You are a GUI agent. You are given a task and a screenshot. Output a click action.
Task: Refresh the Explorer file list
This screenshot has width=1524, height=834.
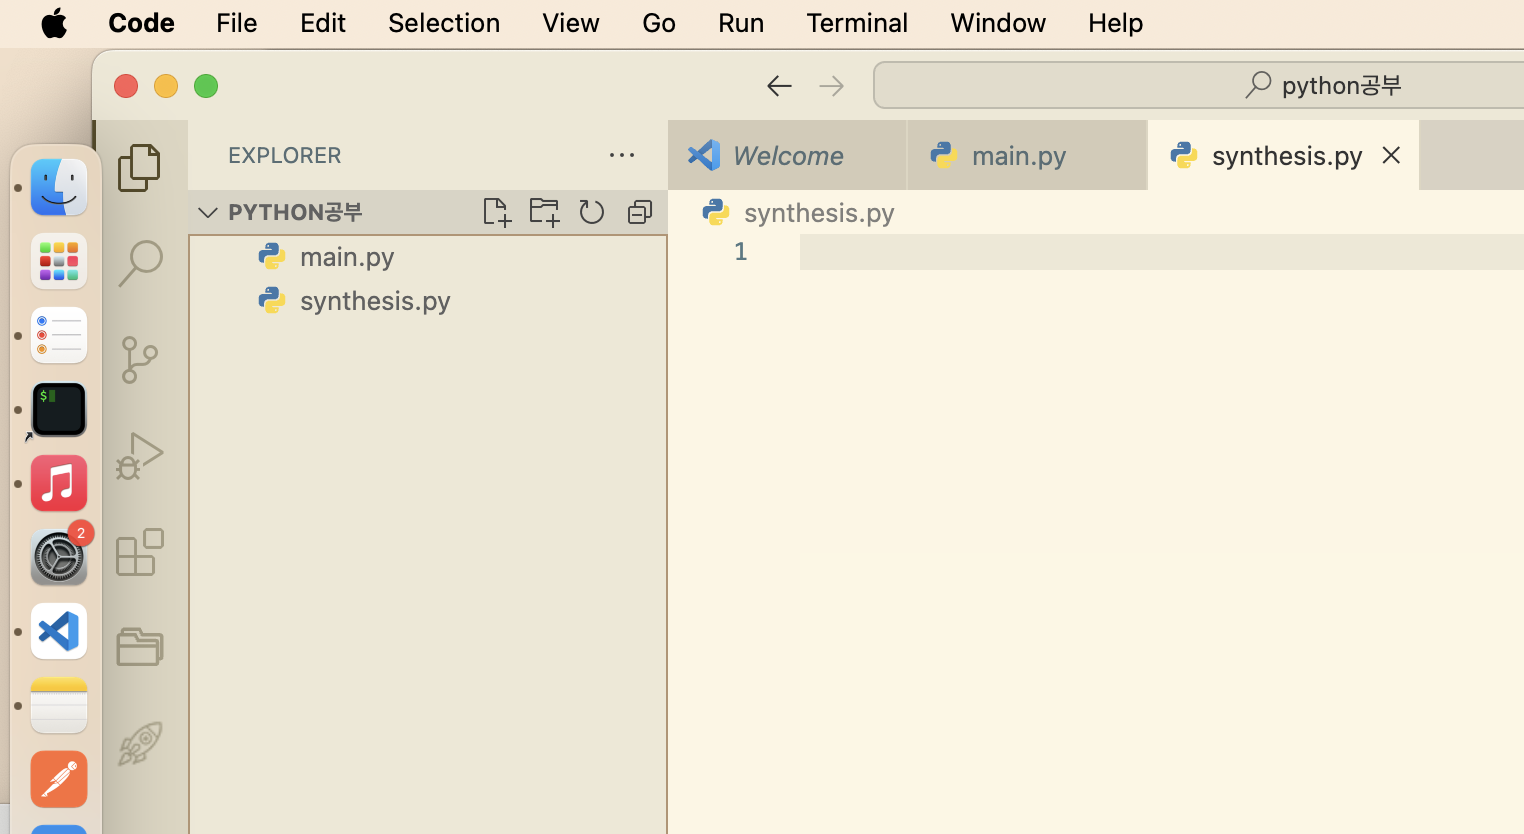[x=592, y=212]
